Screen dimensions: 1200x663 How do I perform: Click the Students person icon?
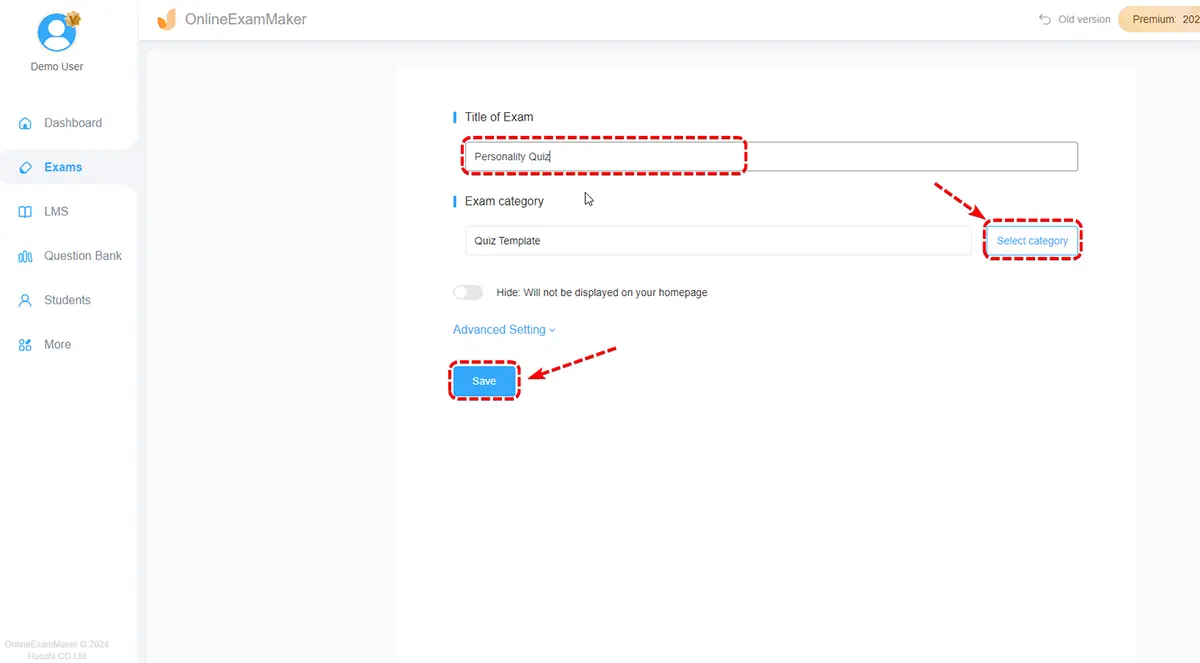pos(26,300)
